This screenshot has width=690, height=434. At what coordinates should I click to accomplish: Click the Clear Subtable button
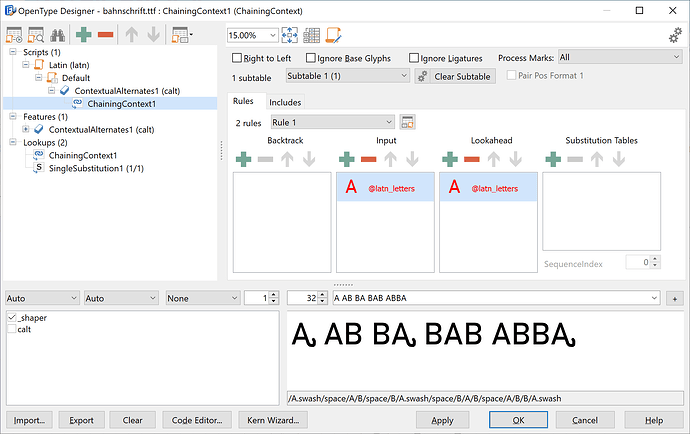coord(455,76)
